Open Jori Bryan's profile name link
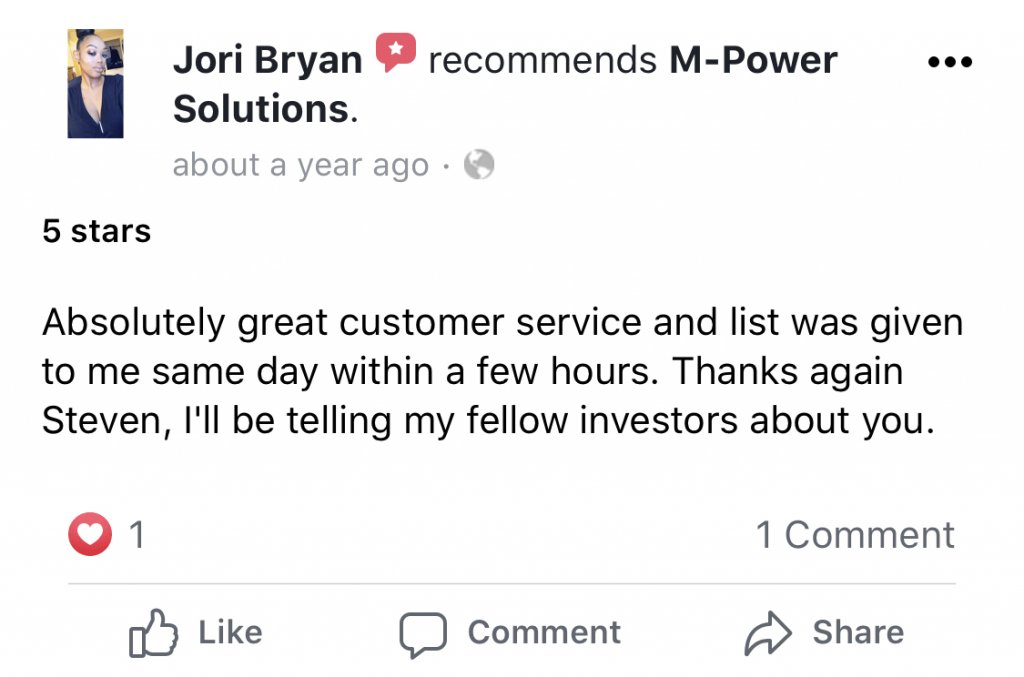 [x=268, y=60]
